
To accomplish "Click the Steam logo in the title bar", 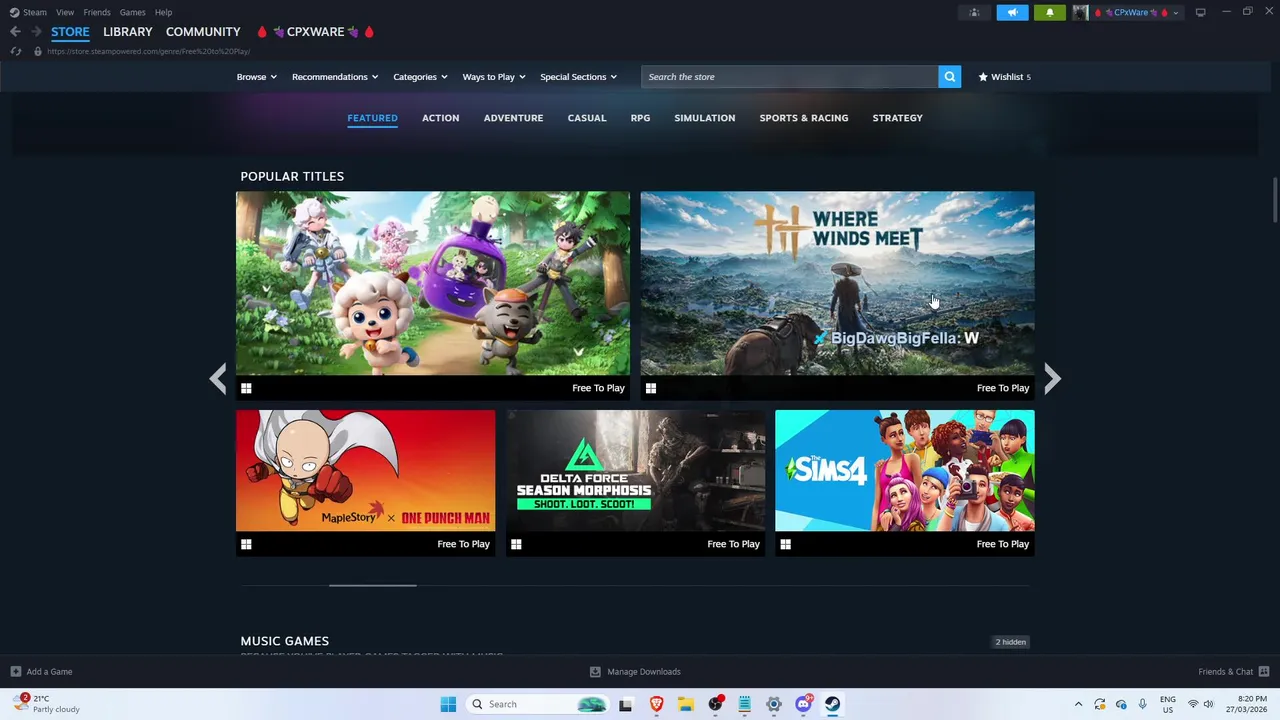I will pos(14,12).
